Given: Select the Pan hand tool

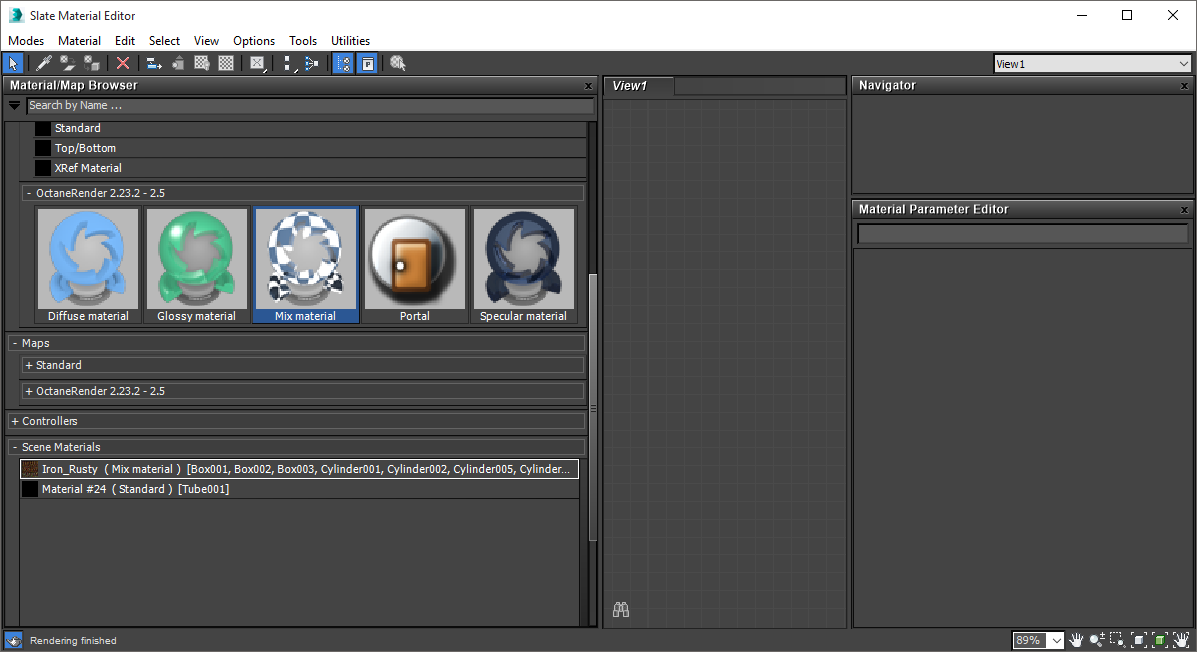Looking at the screenshot, I should tap(1076, 640).
